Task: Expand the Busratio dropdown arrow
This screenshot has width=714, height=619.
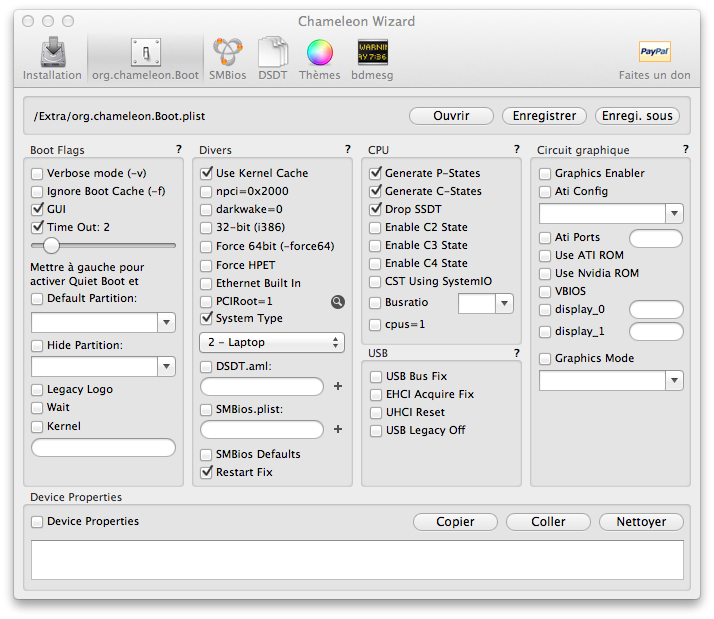Action: pyautogui.click(x=505, y=304)
